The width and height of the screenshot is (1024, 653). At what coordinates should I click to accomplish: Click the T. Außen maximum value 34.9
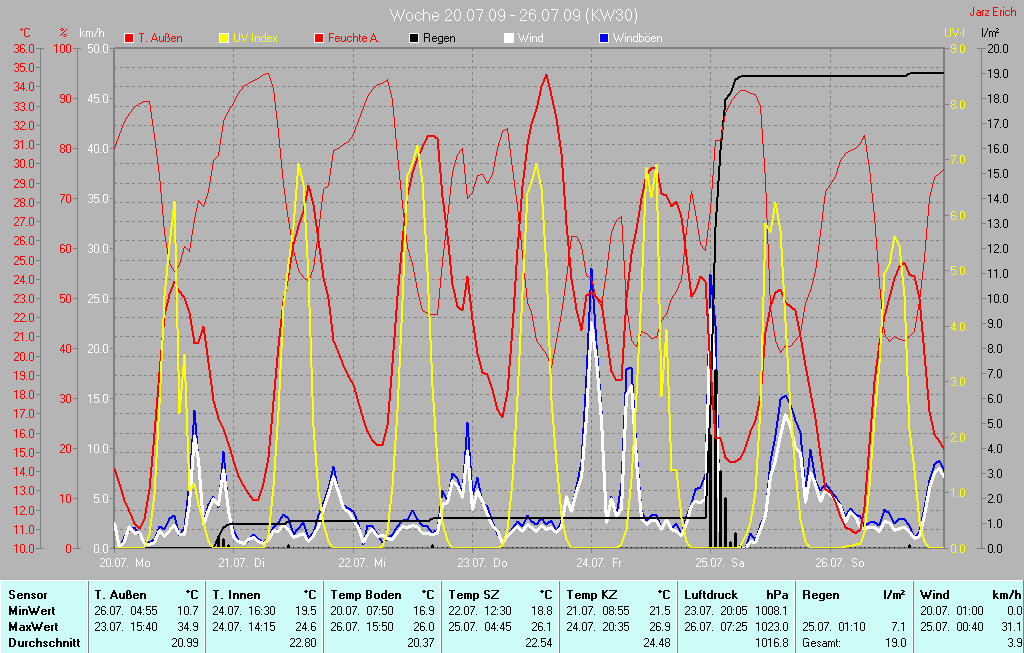click(x=187, y=626)
